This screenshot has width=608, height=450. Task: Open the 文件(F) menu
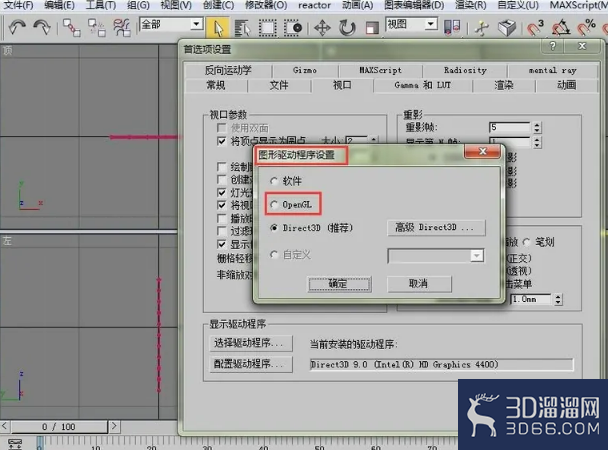click(18, 5)
